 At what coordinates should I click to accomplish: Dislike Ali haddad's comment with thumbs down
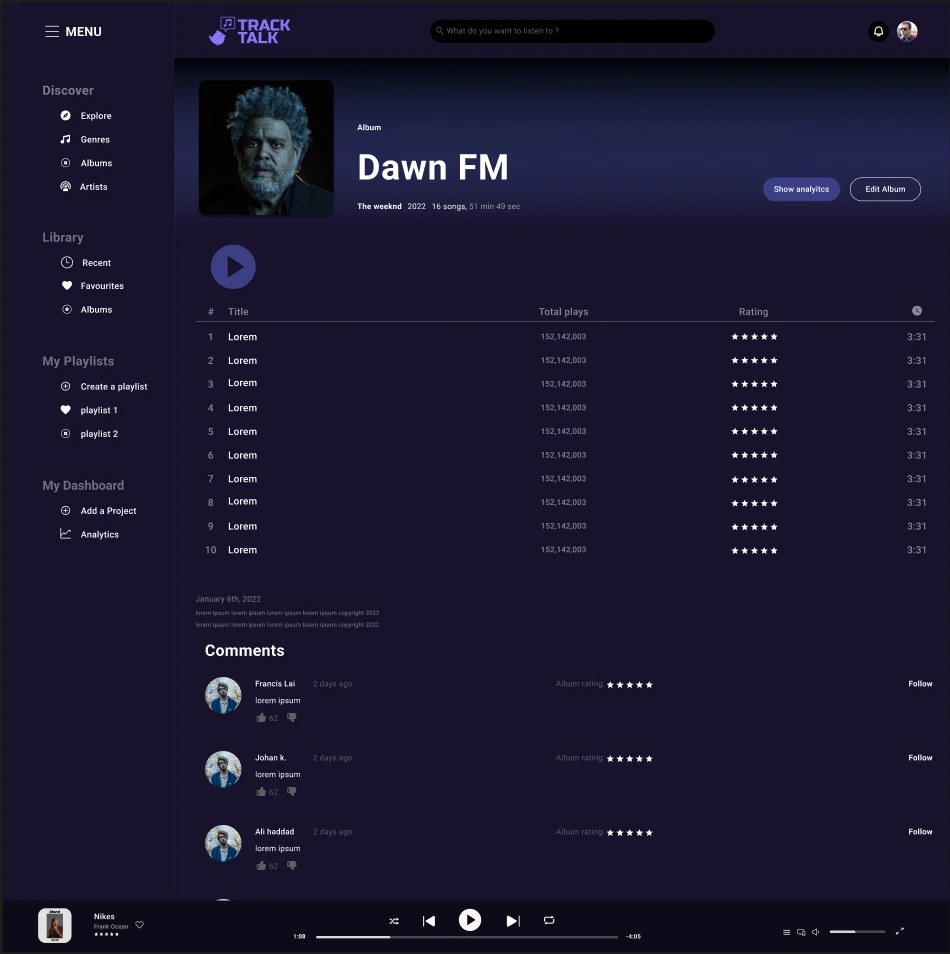coord(292,866)
